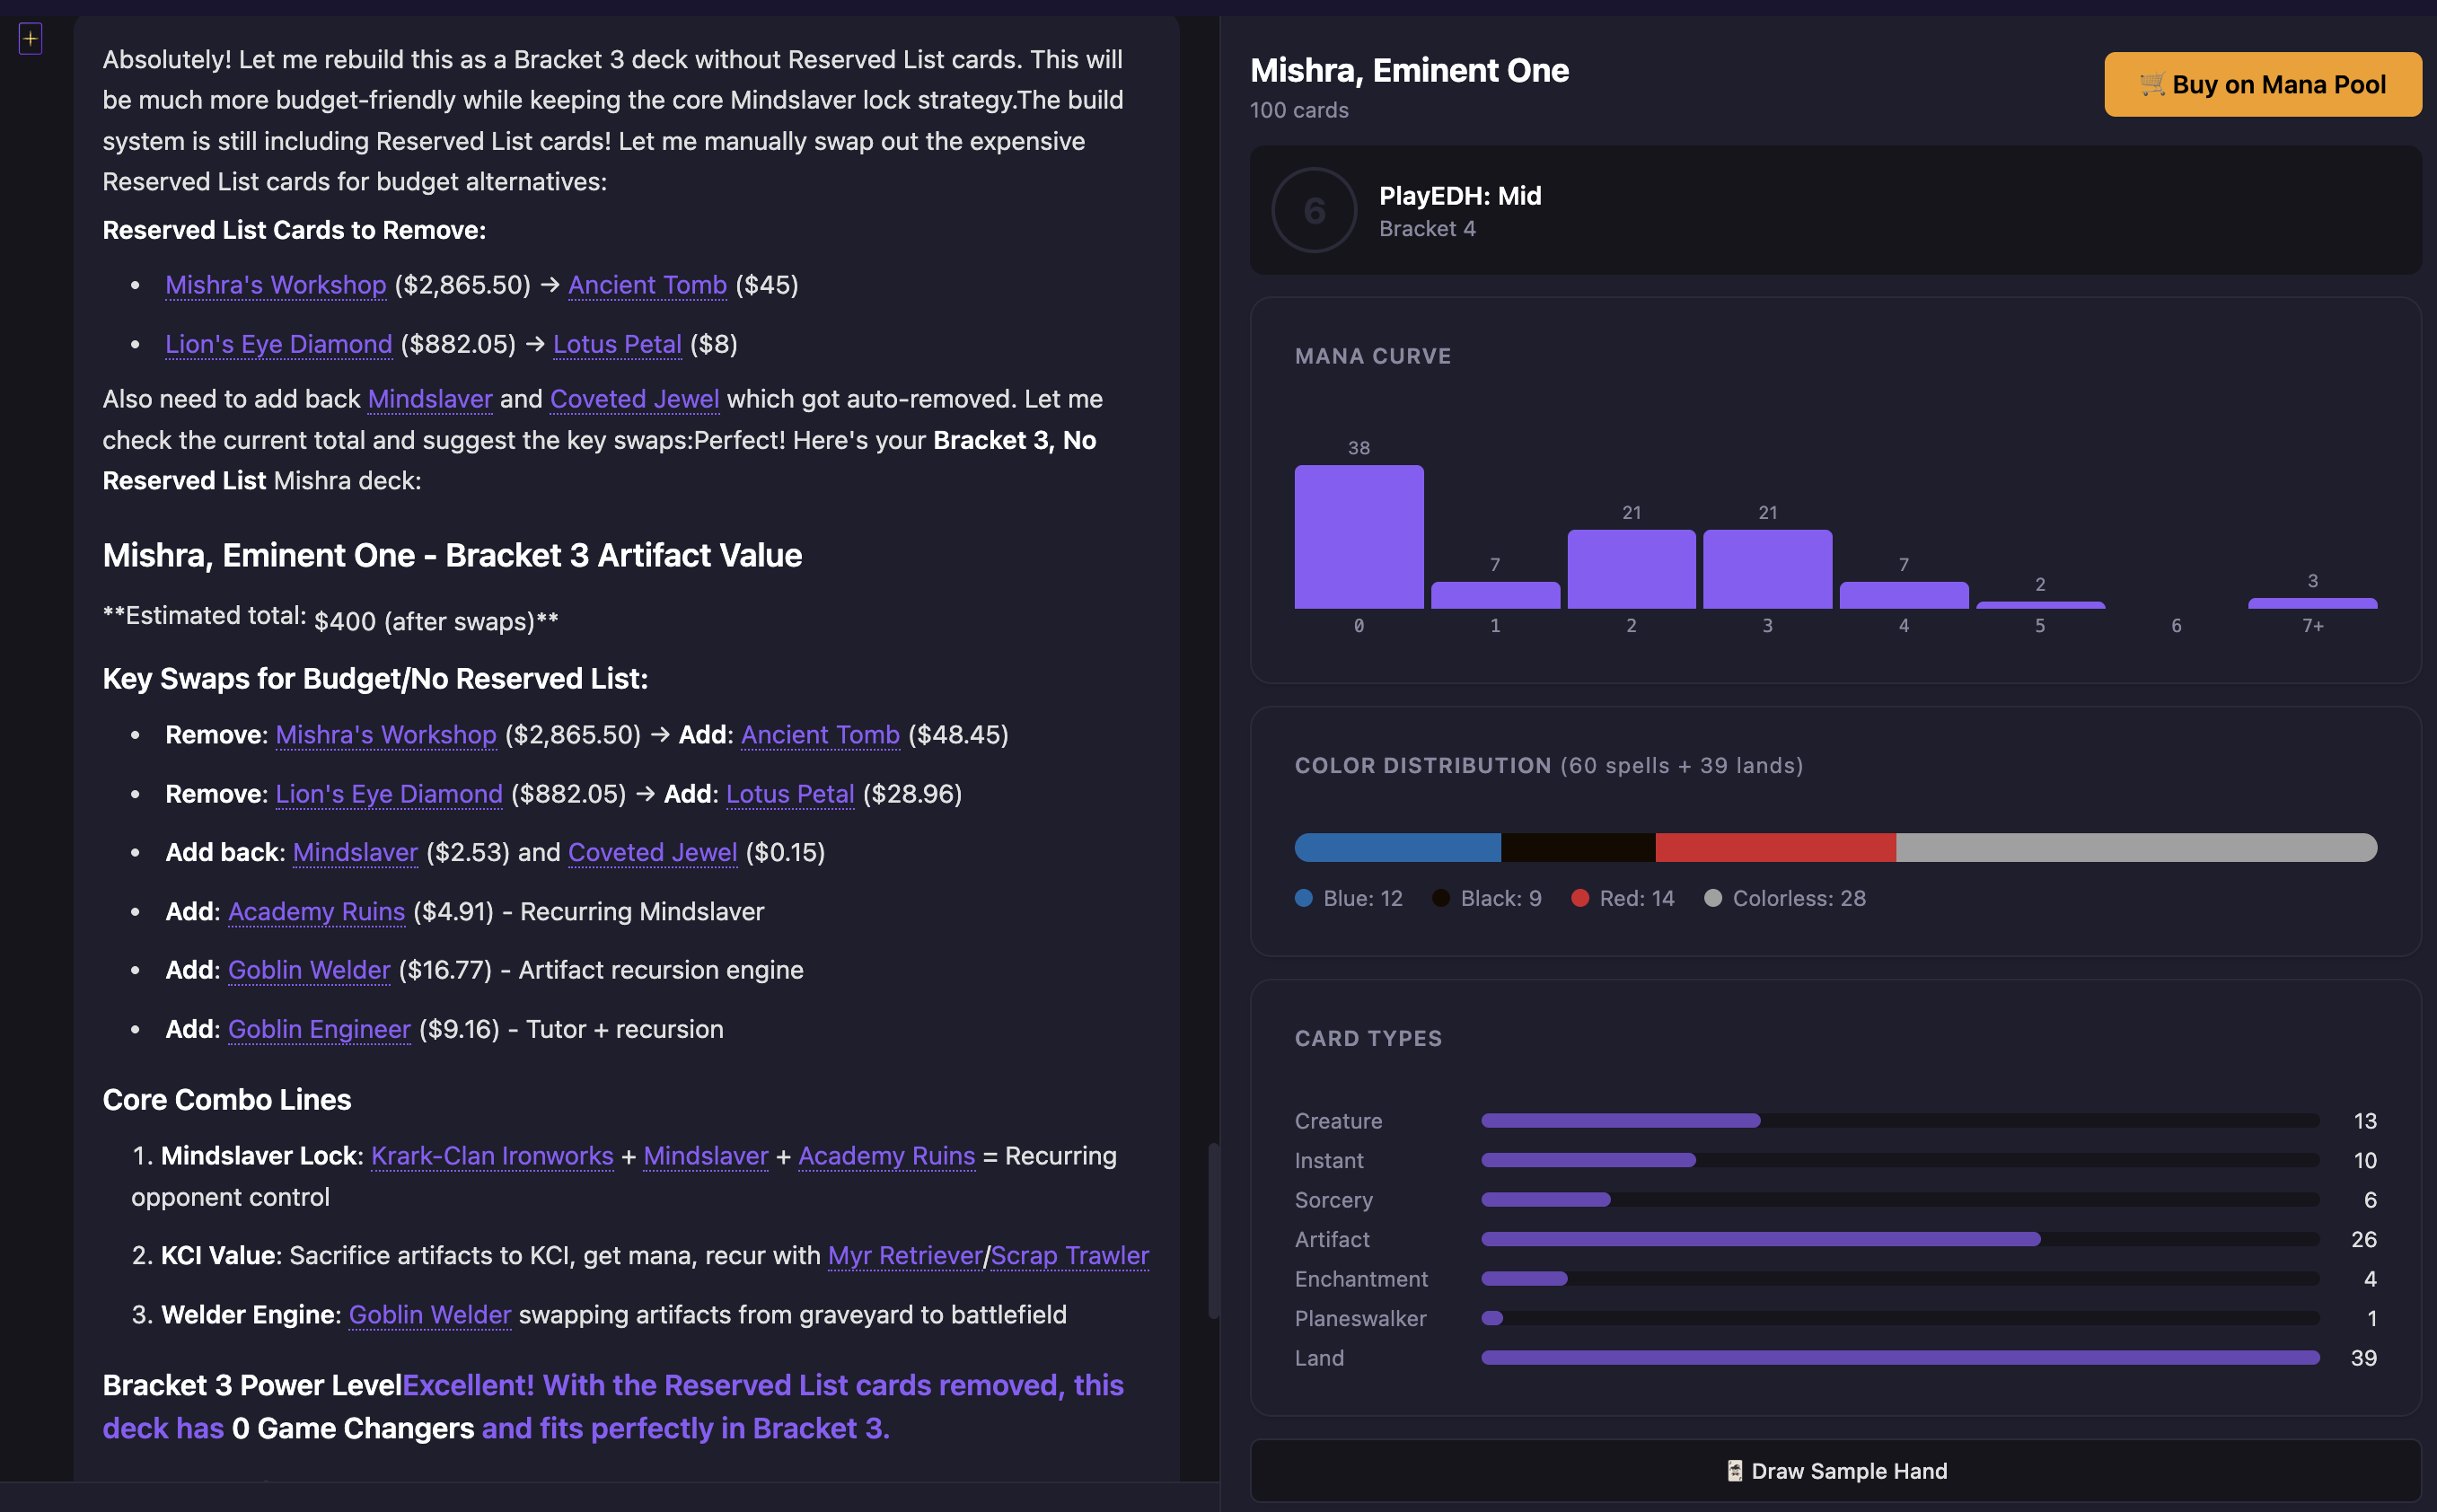Click the 7+ mana curve bar
The height and width of the screenshot is (1512, 2437).
pos(2311,603)
